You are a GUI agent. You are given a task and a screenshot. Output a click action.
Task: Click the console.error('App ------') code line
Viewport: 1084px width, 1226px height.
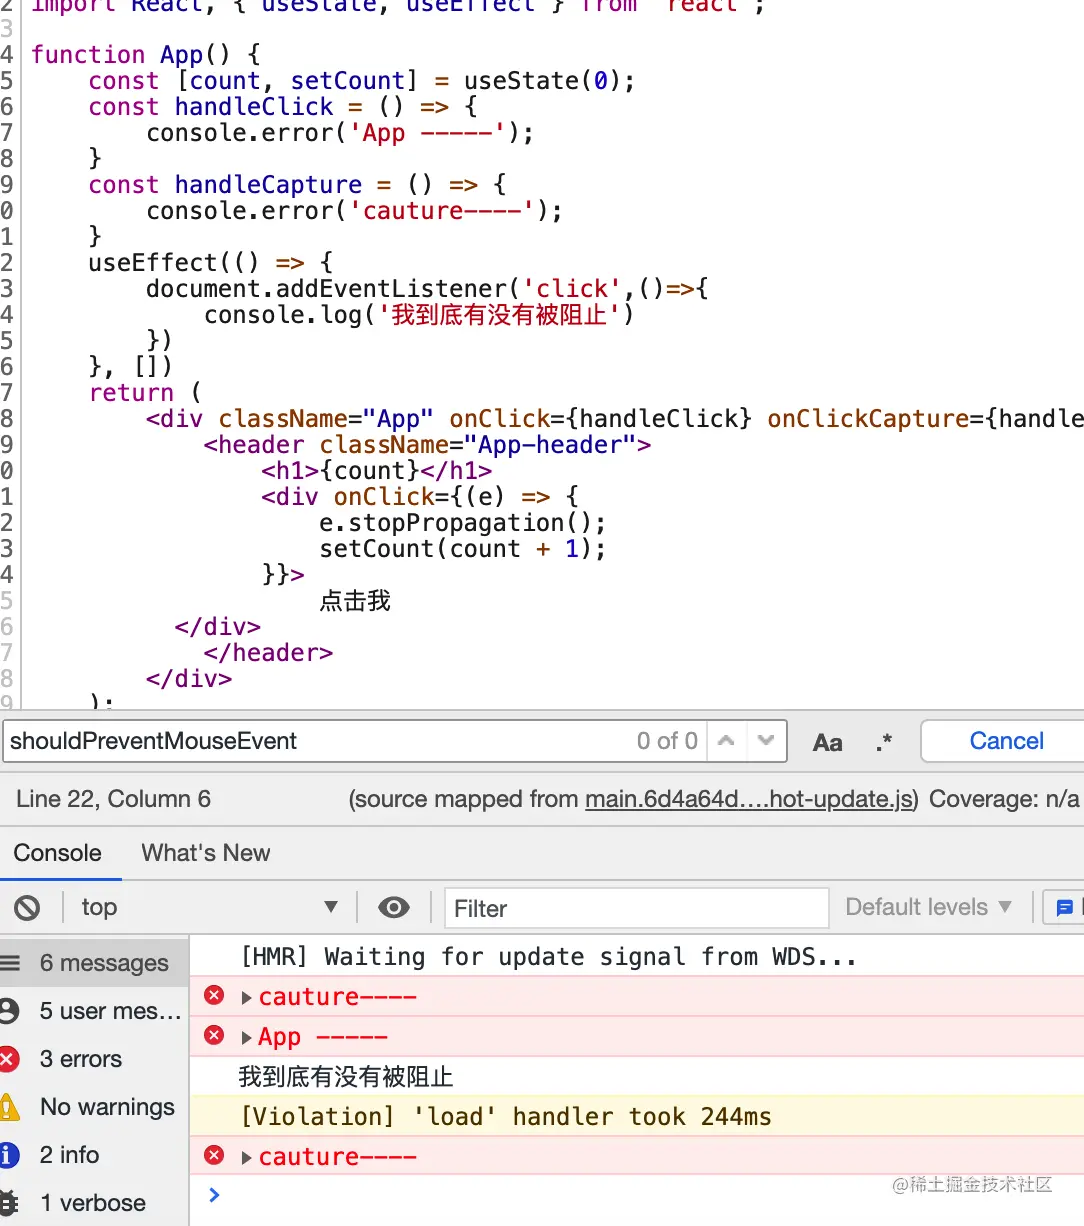click(340, 133)
